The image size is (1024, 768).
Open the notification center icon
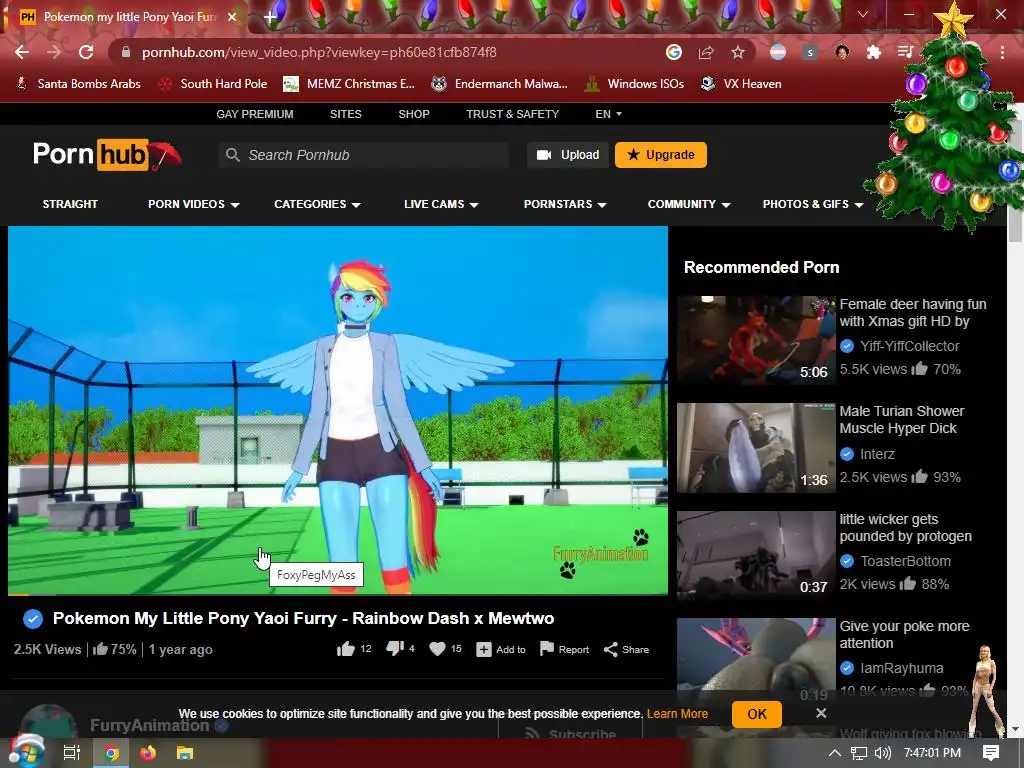991,753
